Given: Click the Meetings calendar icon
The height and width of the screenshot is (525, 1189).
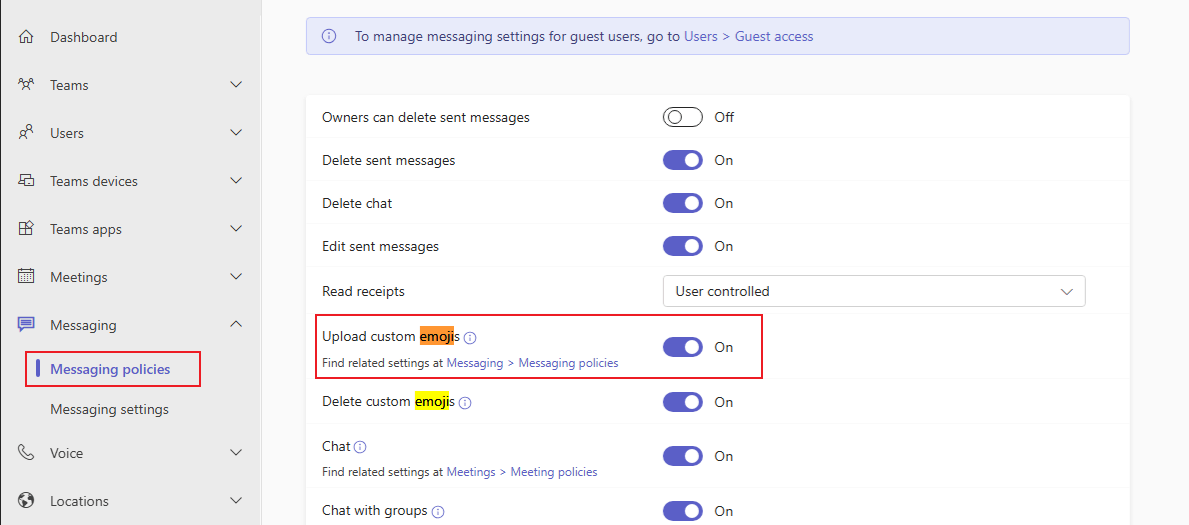Looking at the screenshot, I should click(x=26, y=276).
